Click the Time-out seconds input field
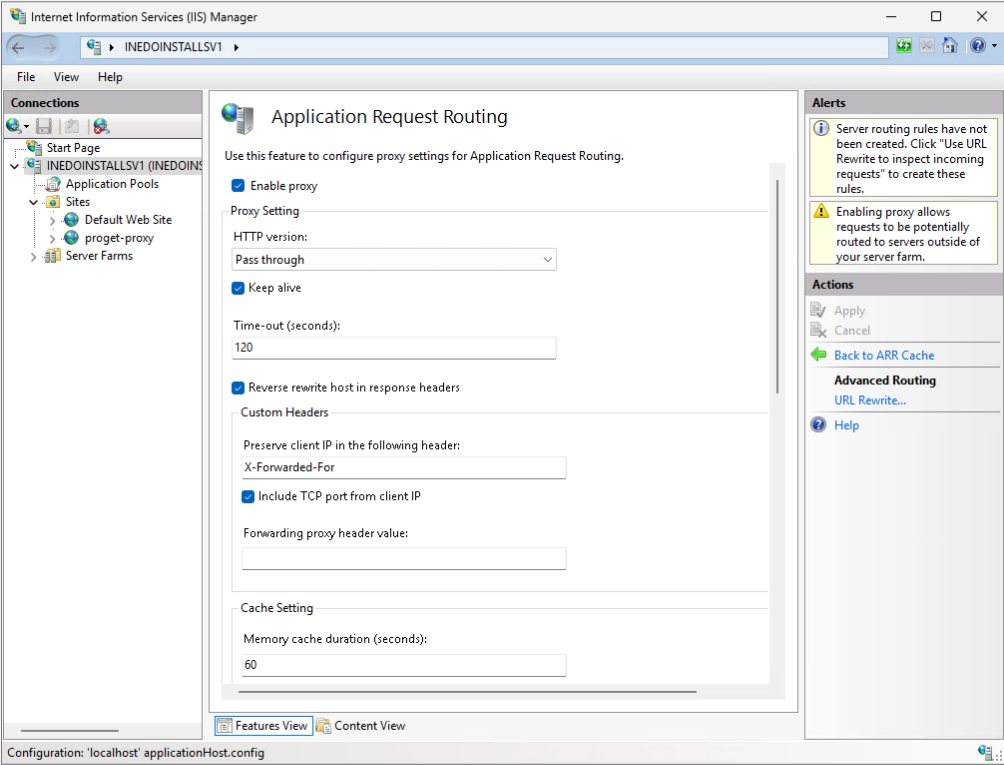This screenshot has height=765, width=1004. click(394, 348)
